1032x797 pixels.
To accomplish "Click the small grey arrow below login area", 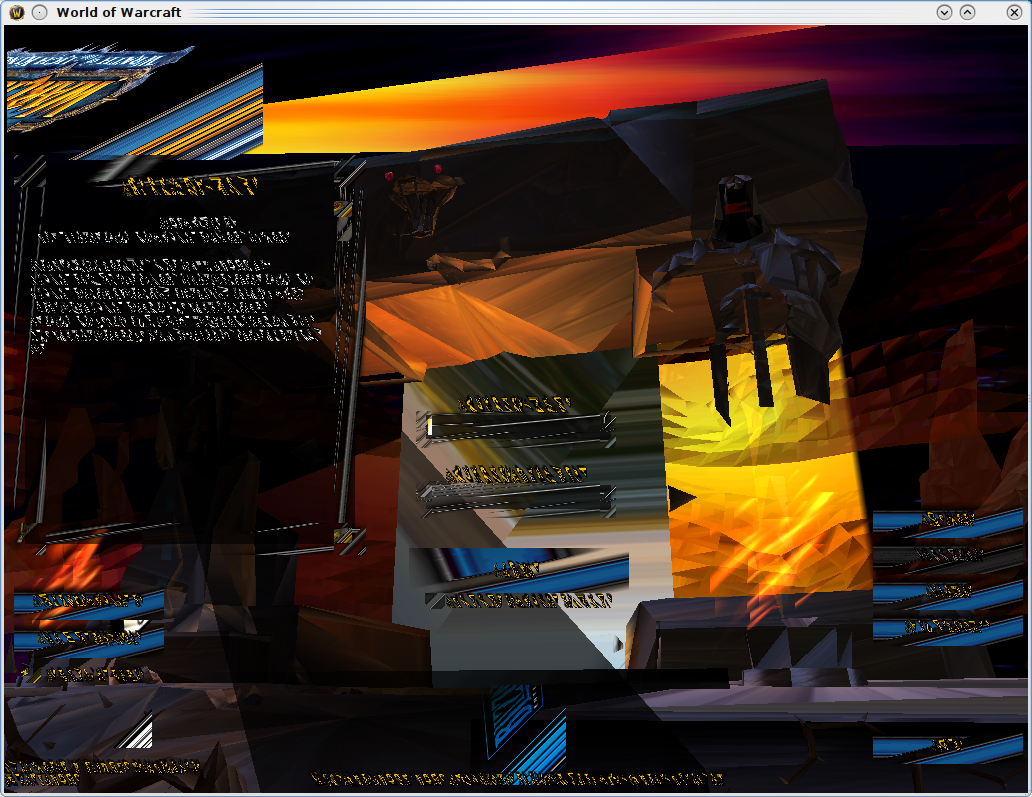I will pos(620,645).
